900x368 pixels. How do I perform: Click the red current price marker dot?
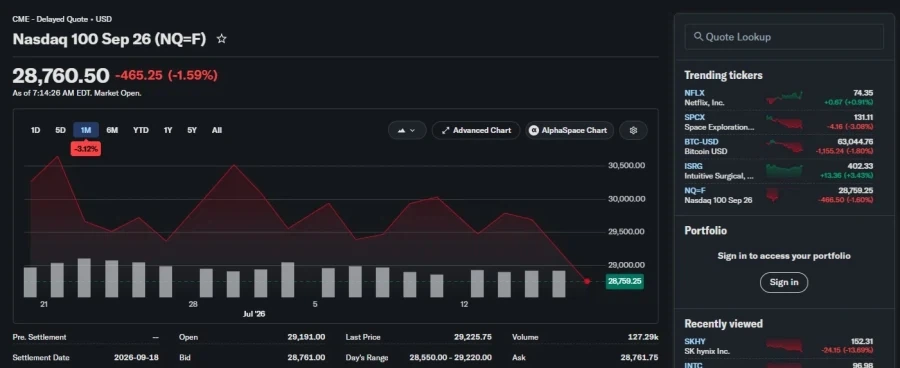click(x=587, y=281)
